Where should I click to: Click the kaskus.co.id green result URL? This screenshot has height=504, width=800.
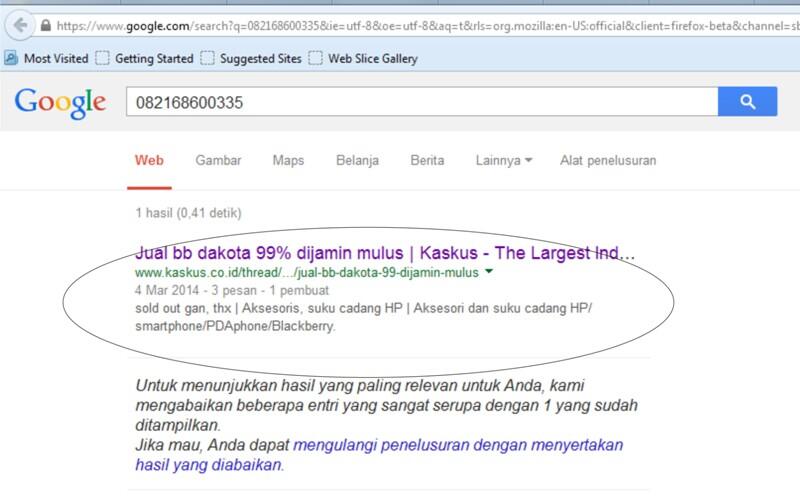(307, 272)
